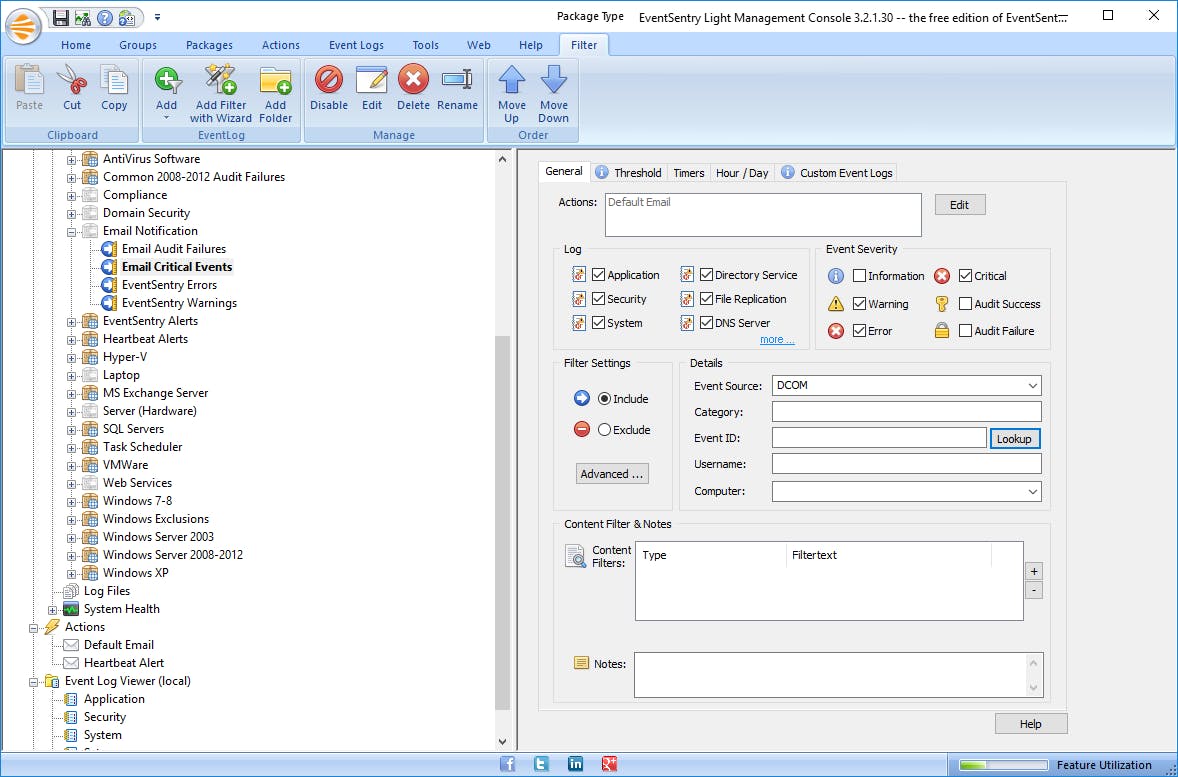
Task: Select the Exclude radio button
Action: (604, 430)
